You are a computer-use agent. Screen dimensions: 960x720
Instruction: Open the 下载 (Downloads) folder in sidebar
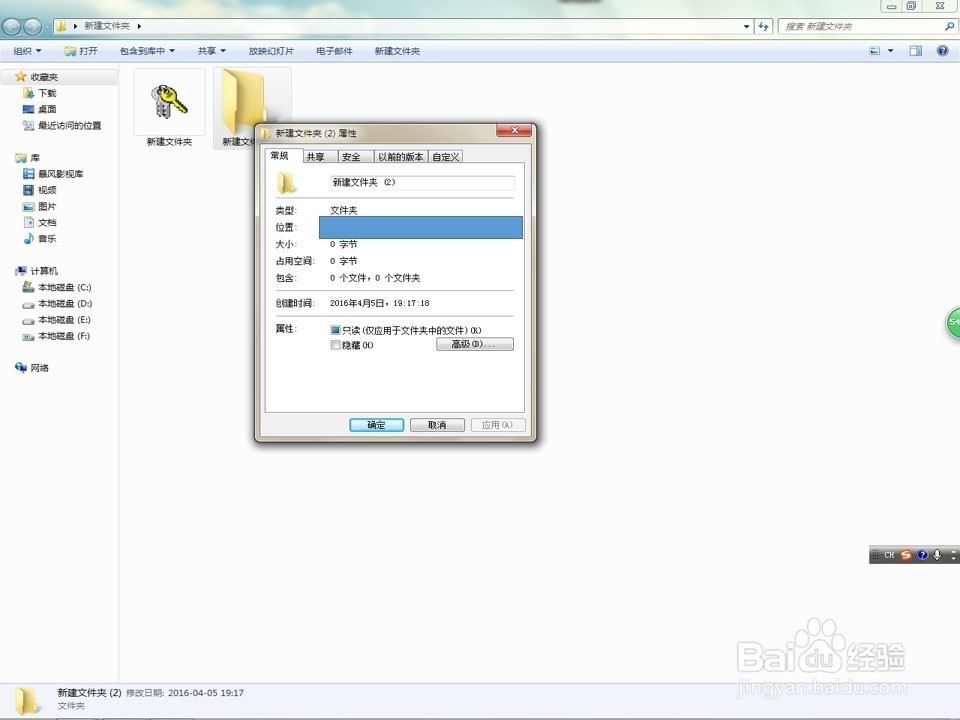point(44,92)
